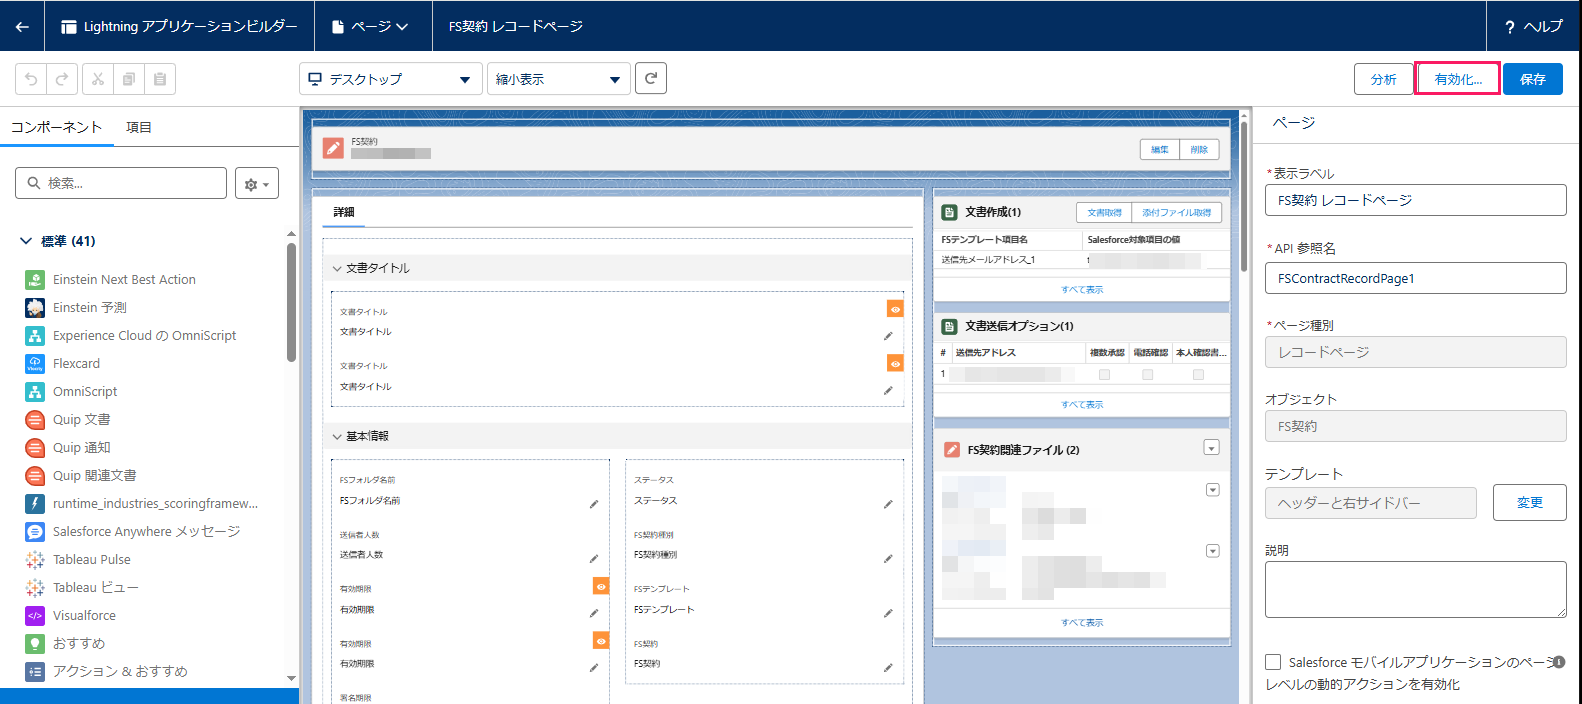The width and height of the screenshot is (1582, 704).
Task: Open the ページ menu dropdown
Action: (372, 27)
